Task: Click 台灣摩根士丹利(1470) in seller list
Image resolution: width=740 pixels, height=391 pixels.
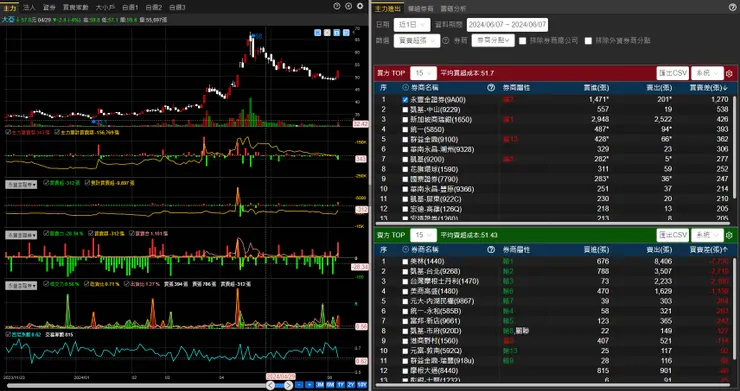Action: 444,281
